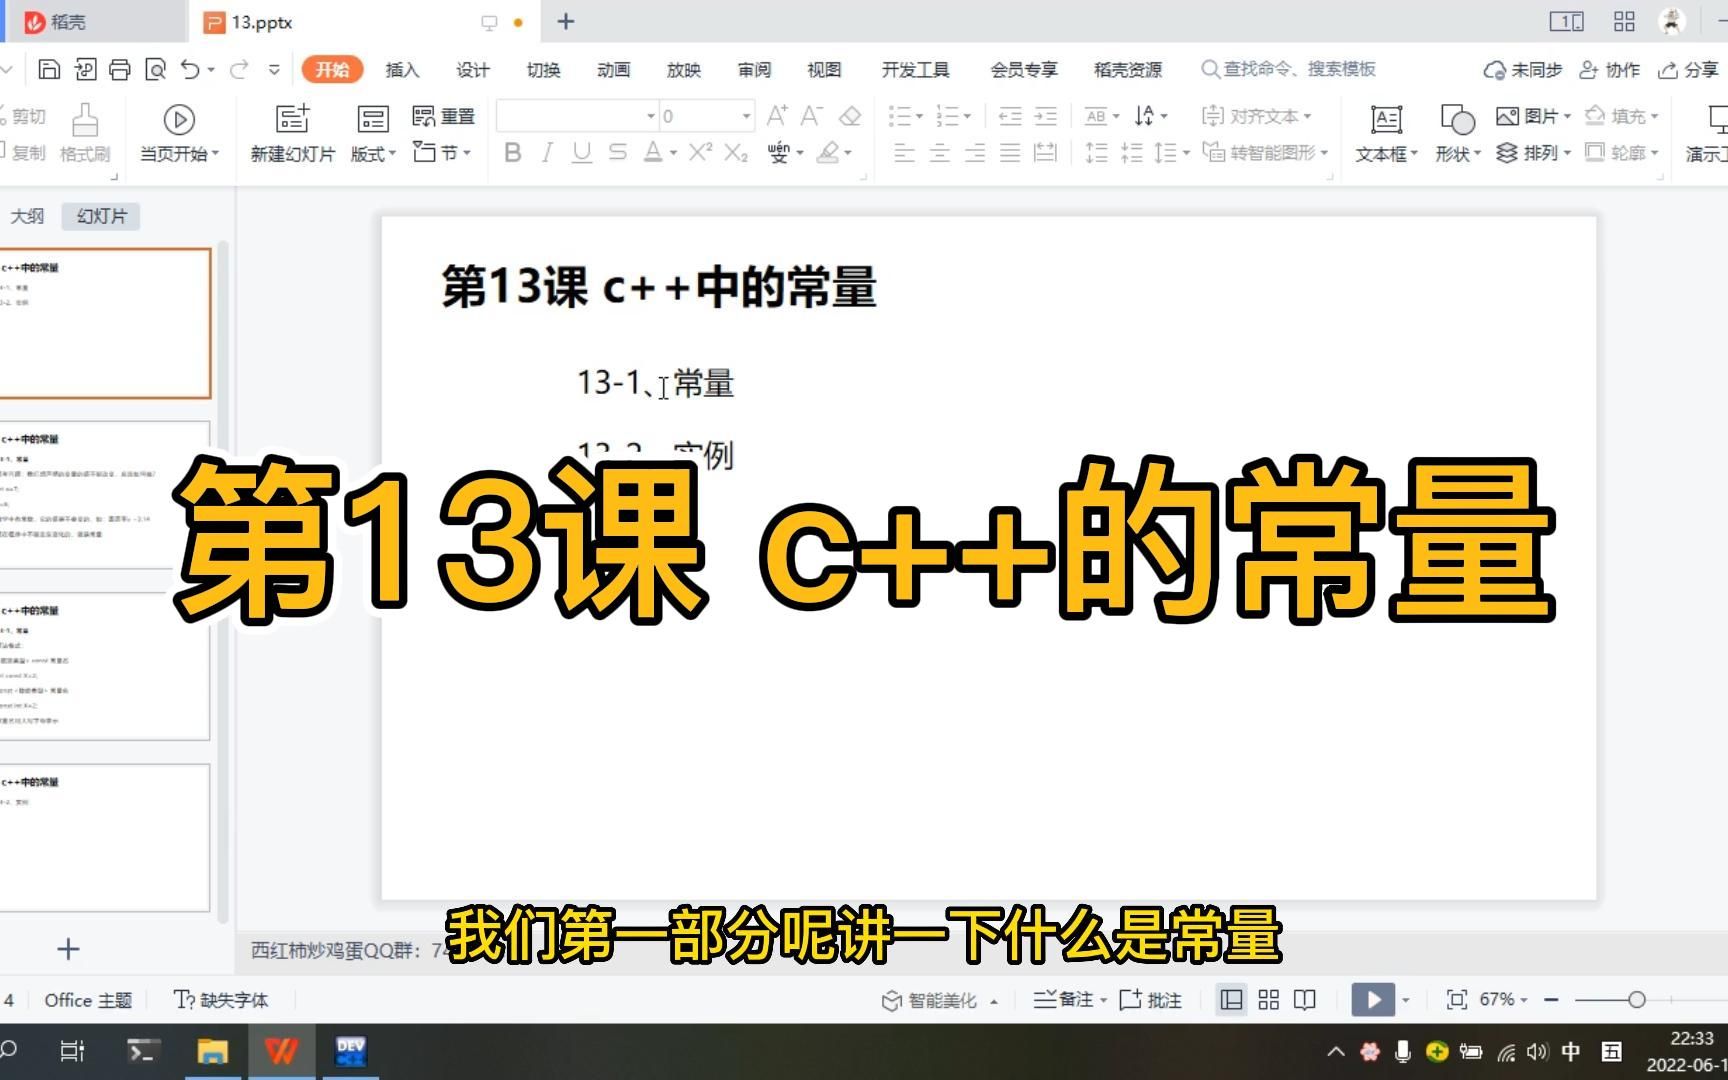The width and height of the screenshot is (1728, 1080).
Task: Apply superscript formatting
Action: tap(701, 152)
